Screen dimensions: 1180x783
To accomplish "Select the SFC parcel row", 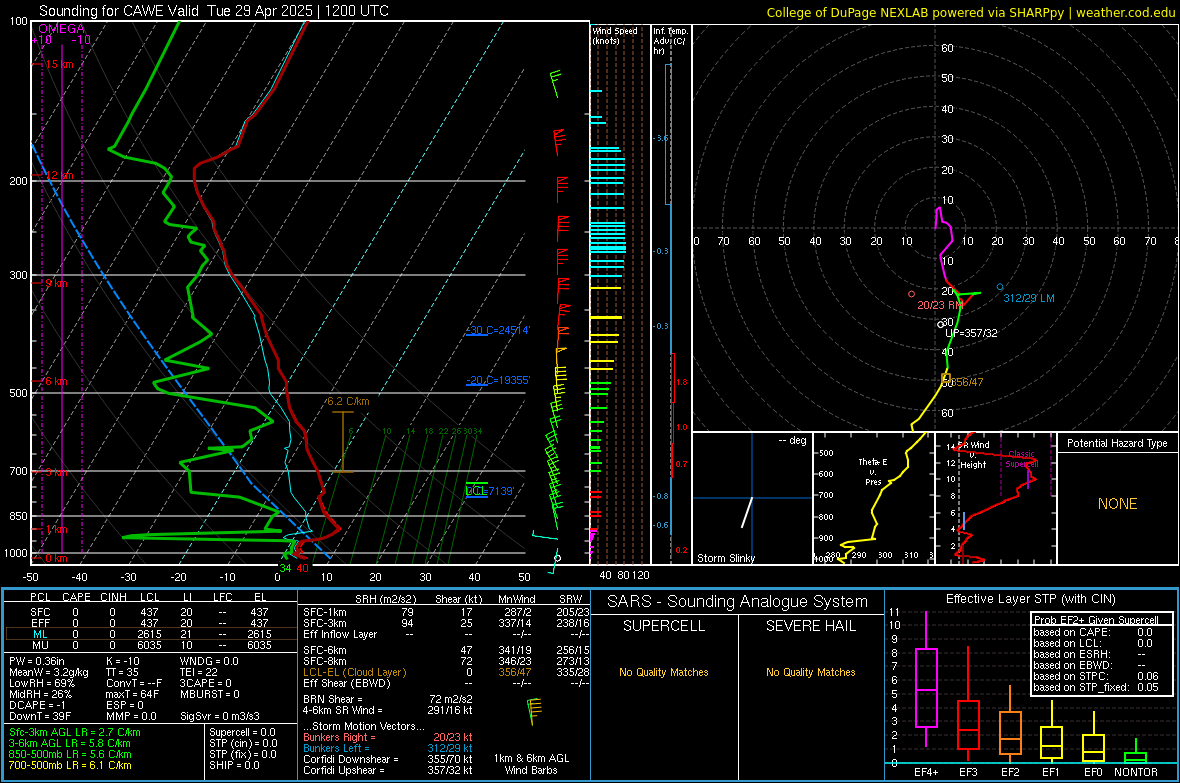I will pos(151,612).
